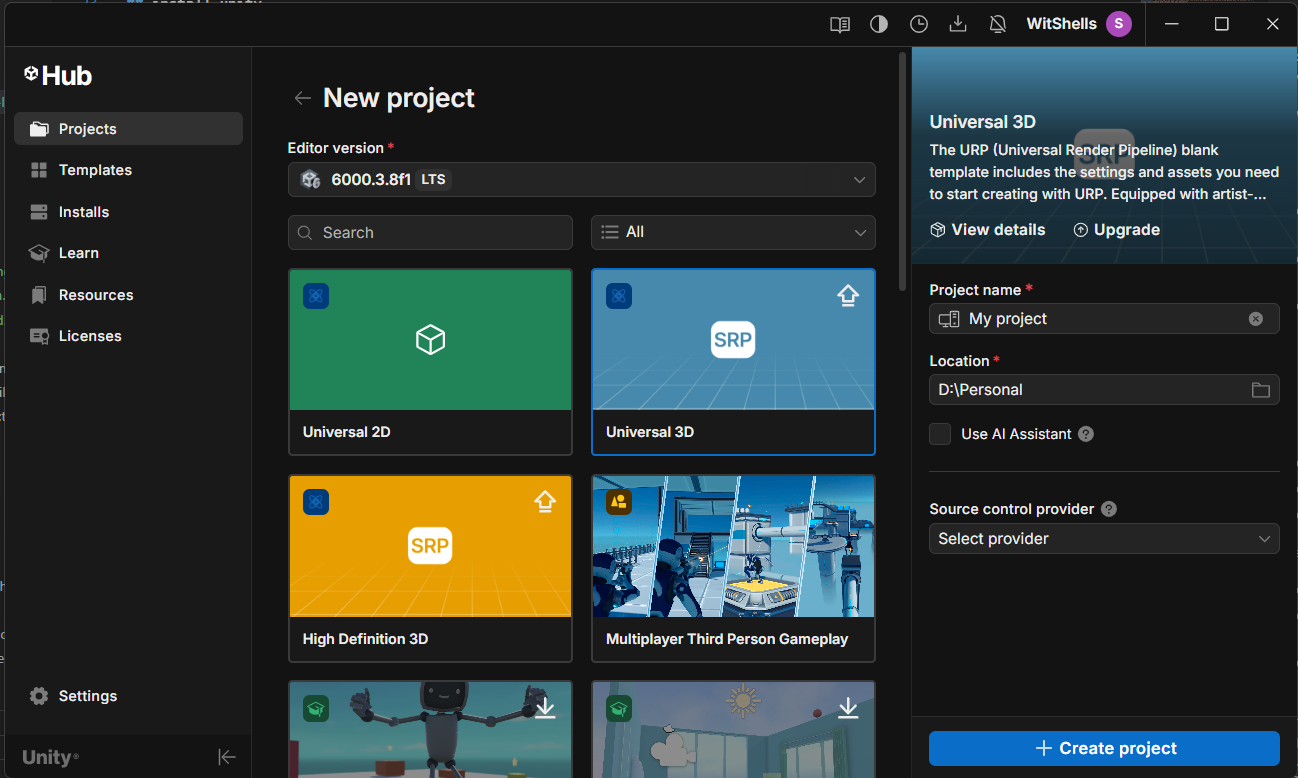Open the downloads icon in title bar
This screenshot has width=1298, height=778.
pyautogui.click(x=958, y=24)
